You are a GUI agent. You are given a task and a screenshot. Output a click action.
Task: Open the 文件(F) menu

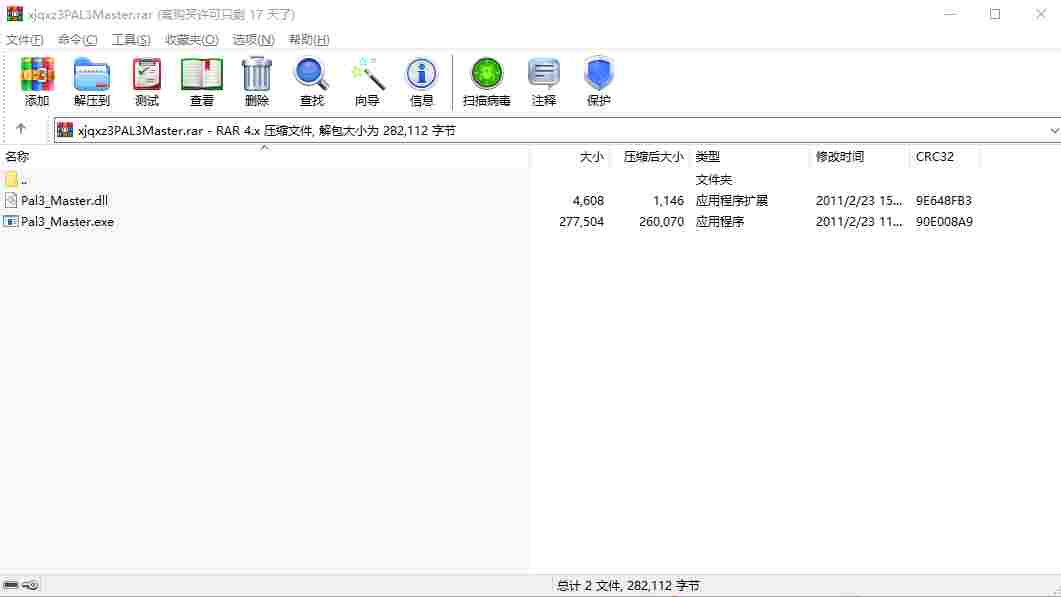point(25,39)
